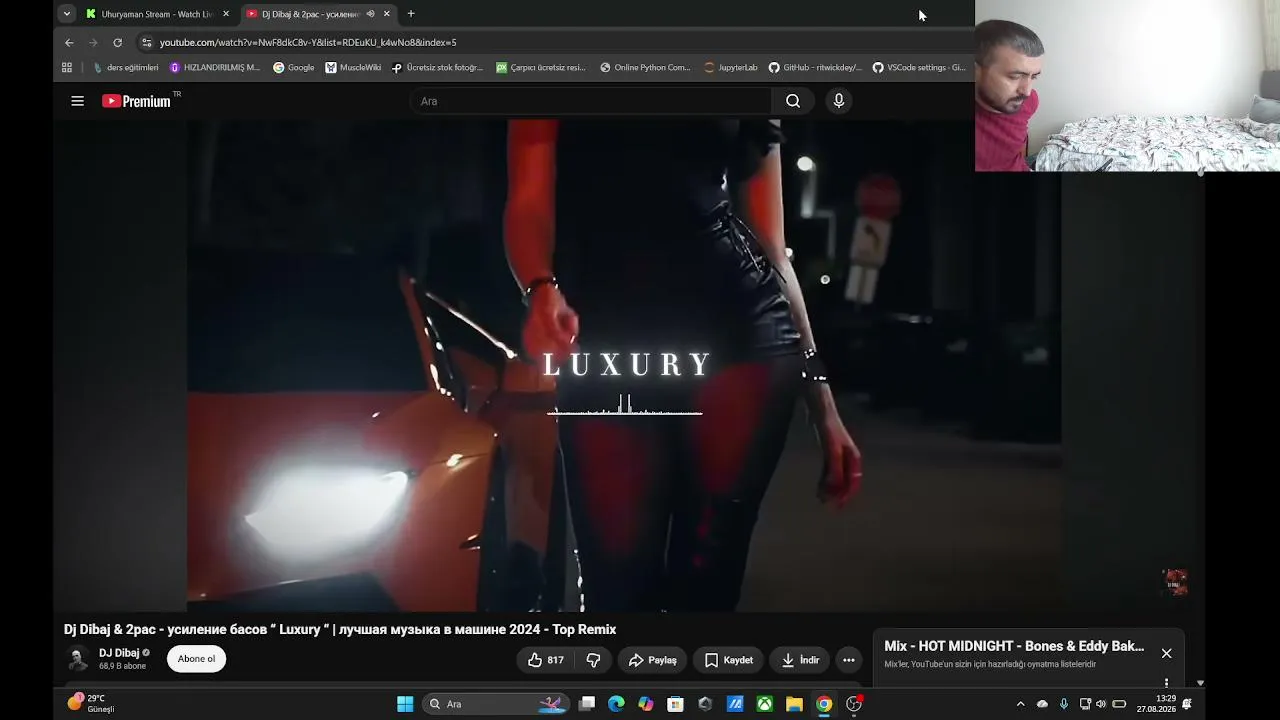Open the GitHub - ritwickdey bookmark
The image size is (1280, 720).
[x=815, y=68]
